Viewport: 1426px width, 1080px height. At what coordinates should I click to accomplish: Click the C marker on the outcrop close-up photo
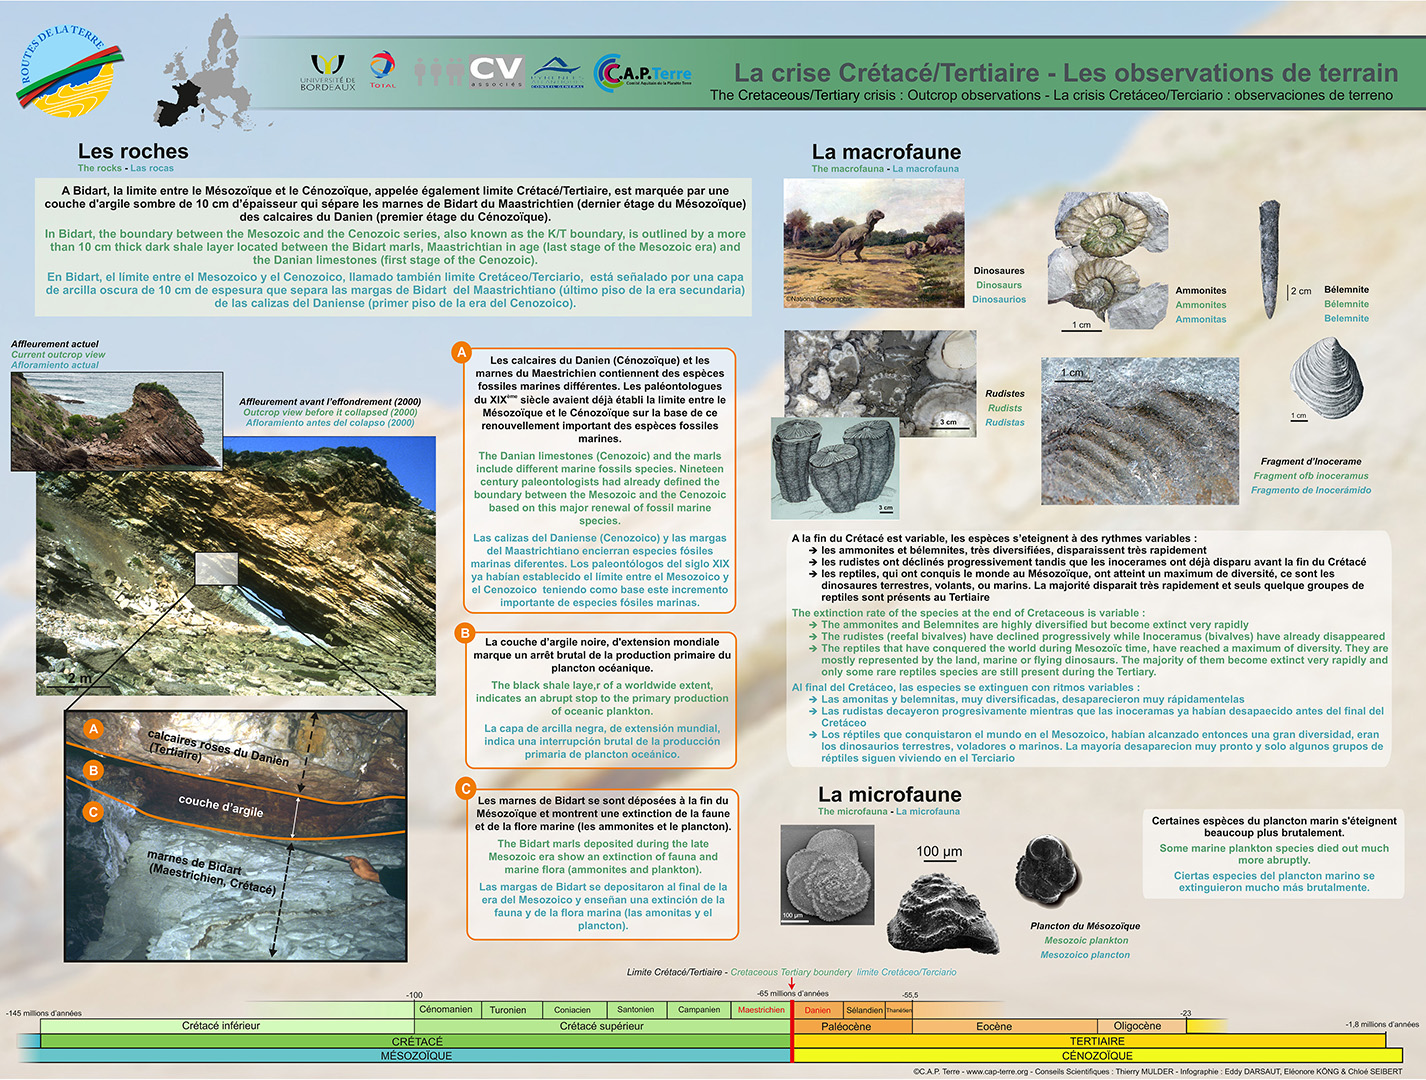pyautogui.click(x=93, y=812)
